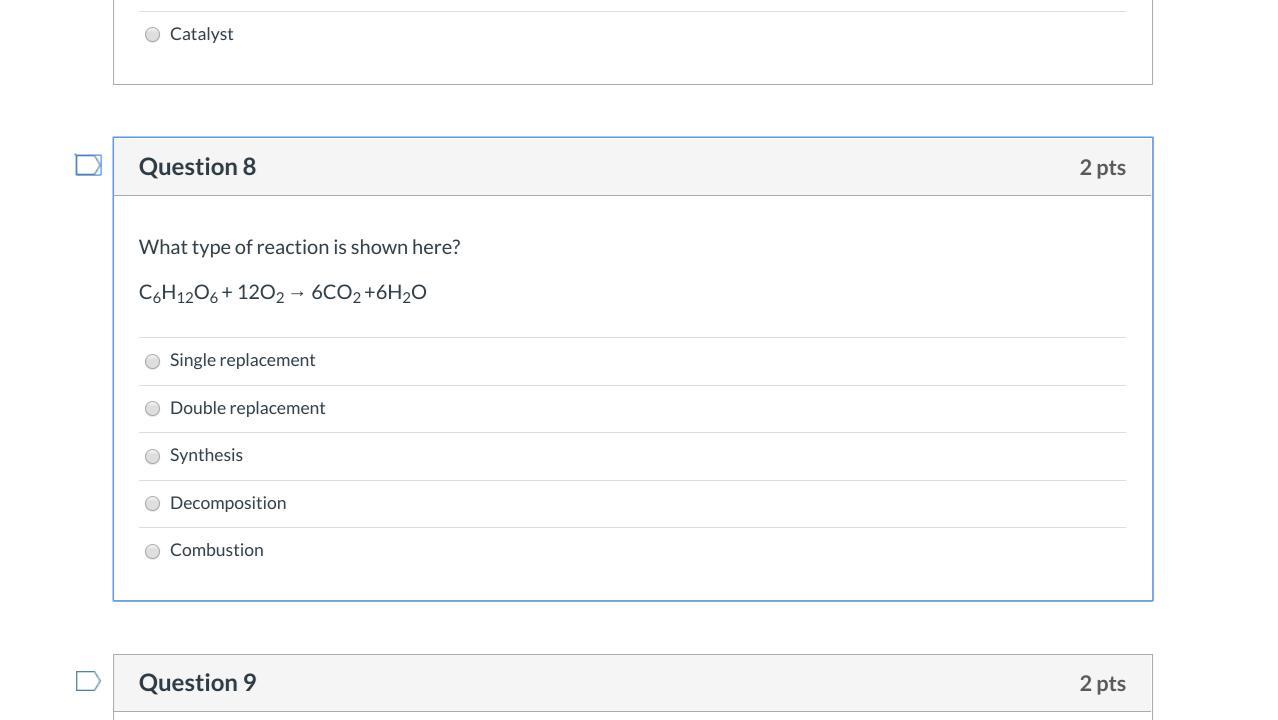Click the Question 8 heading

pos(197,167)
